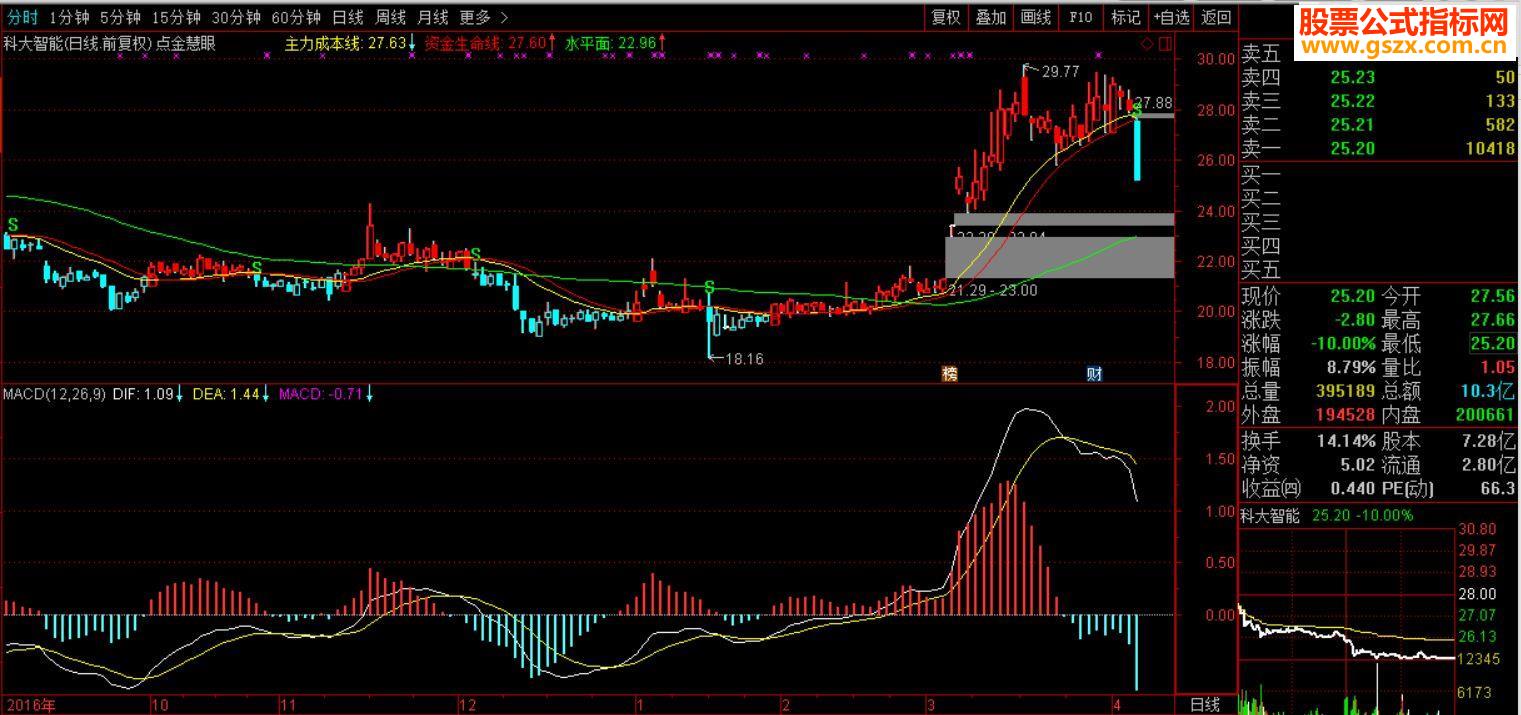The height and width of the screenshot is (715, 1521).
Task: Click the 换手 value 14.14%
Action: 1345,440
